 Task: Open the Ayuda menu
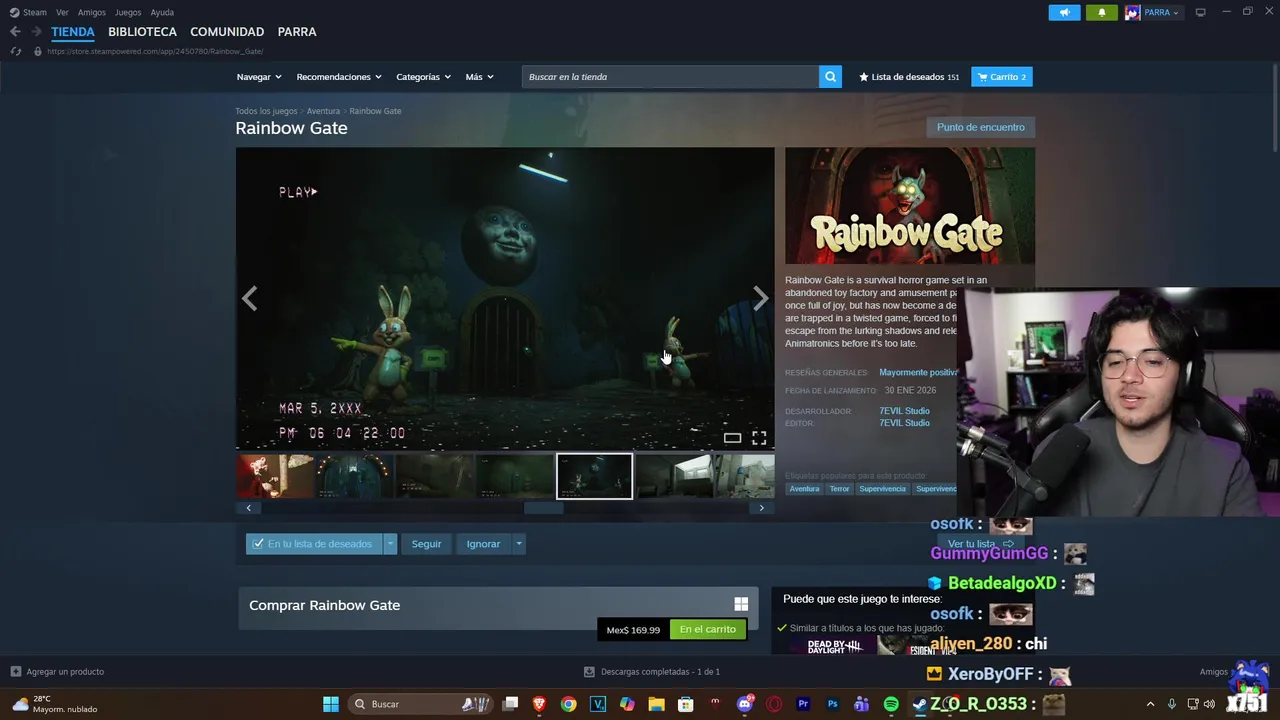(162, 12)
